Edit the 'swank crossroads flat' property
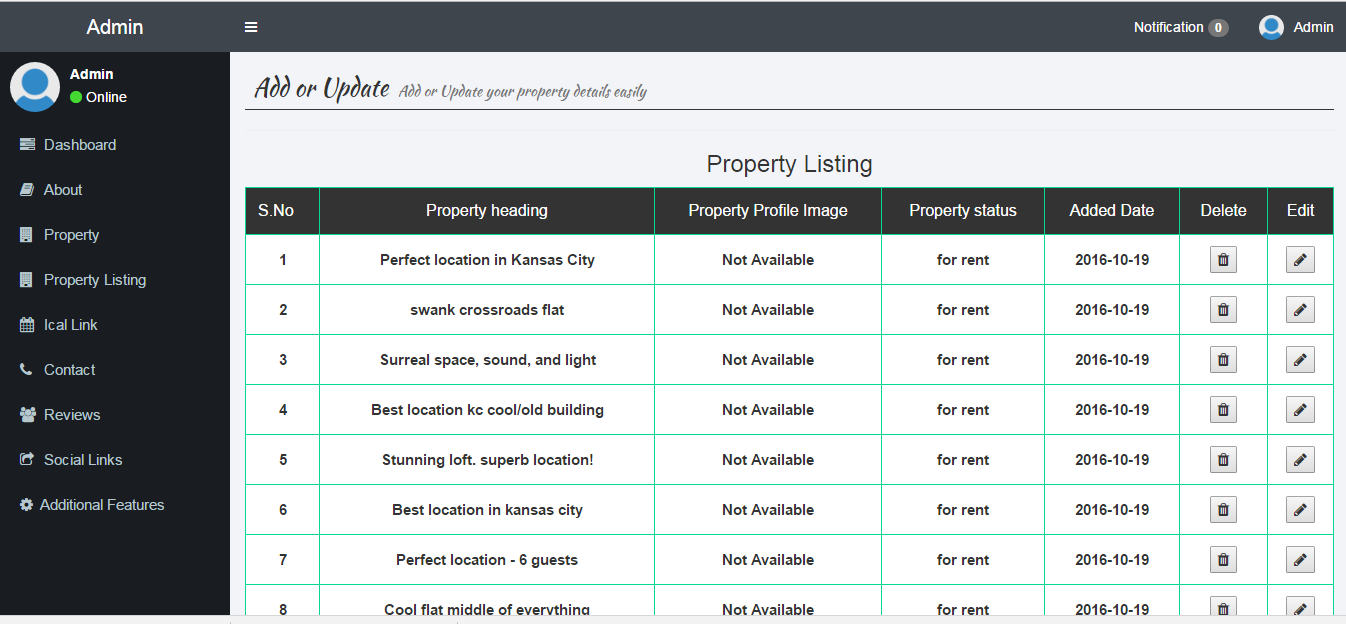The height and width of the screenshot is (624, 1346). tap(1299, 310)
